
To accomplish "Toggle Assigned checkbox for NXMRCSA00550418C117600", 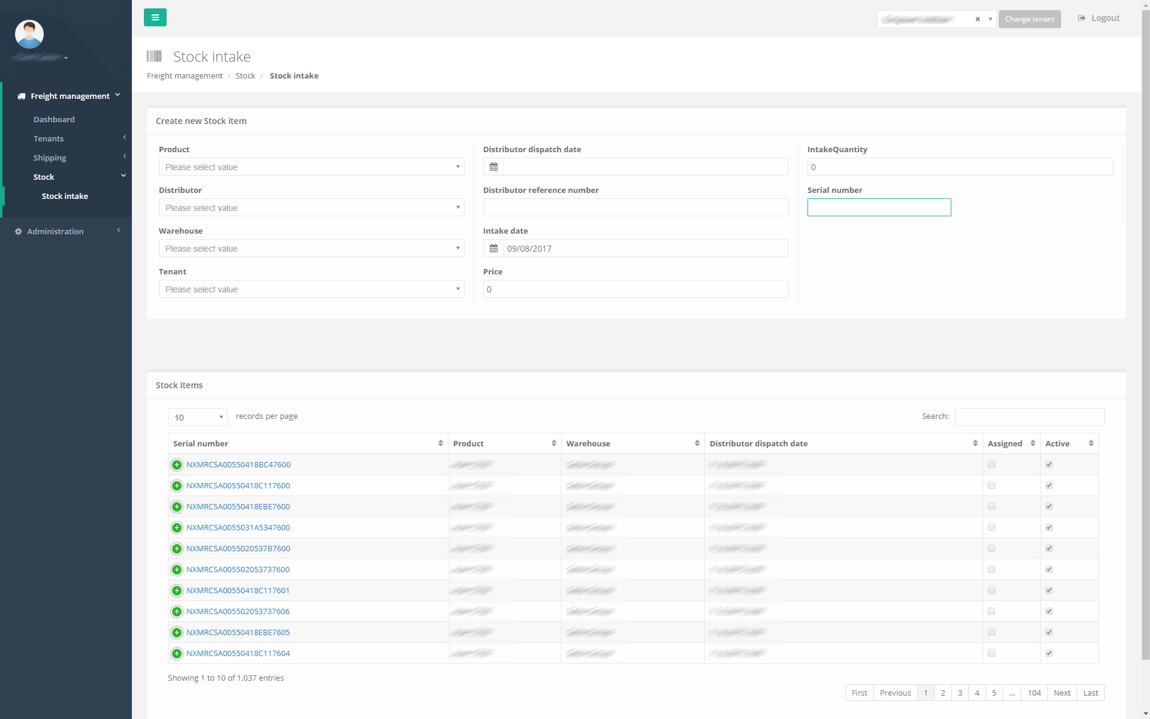I will click(992, 486).
